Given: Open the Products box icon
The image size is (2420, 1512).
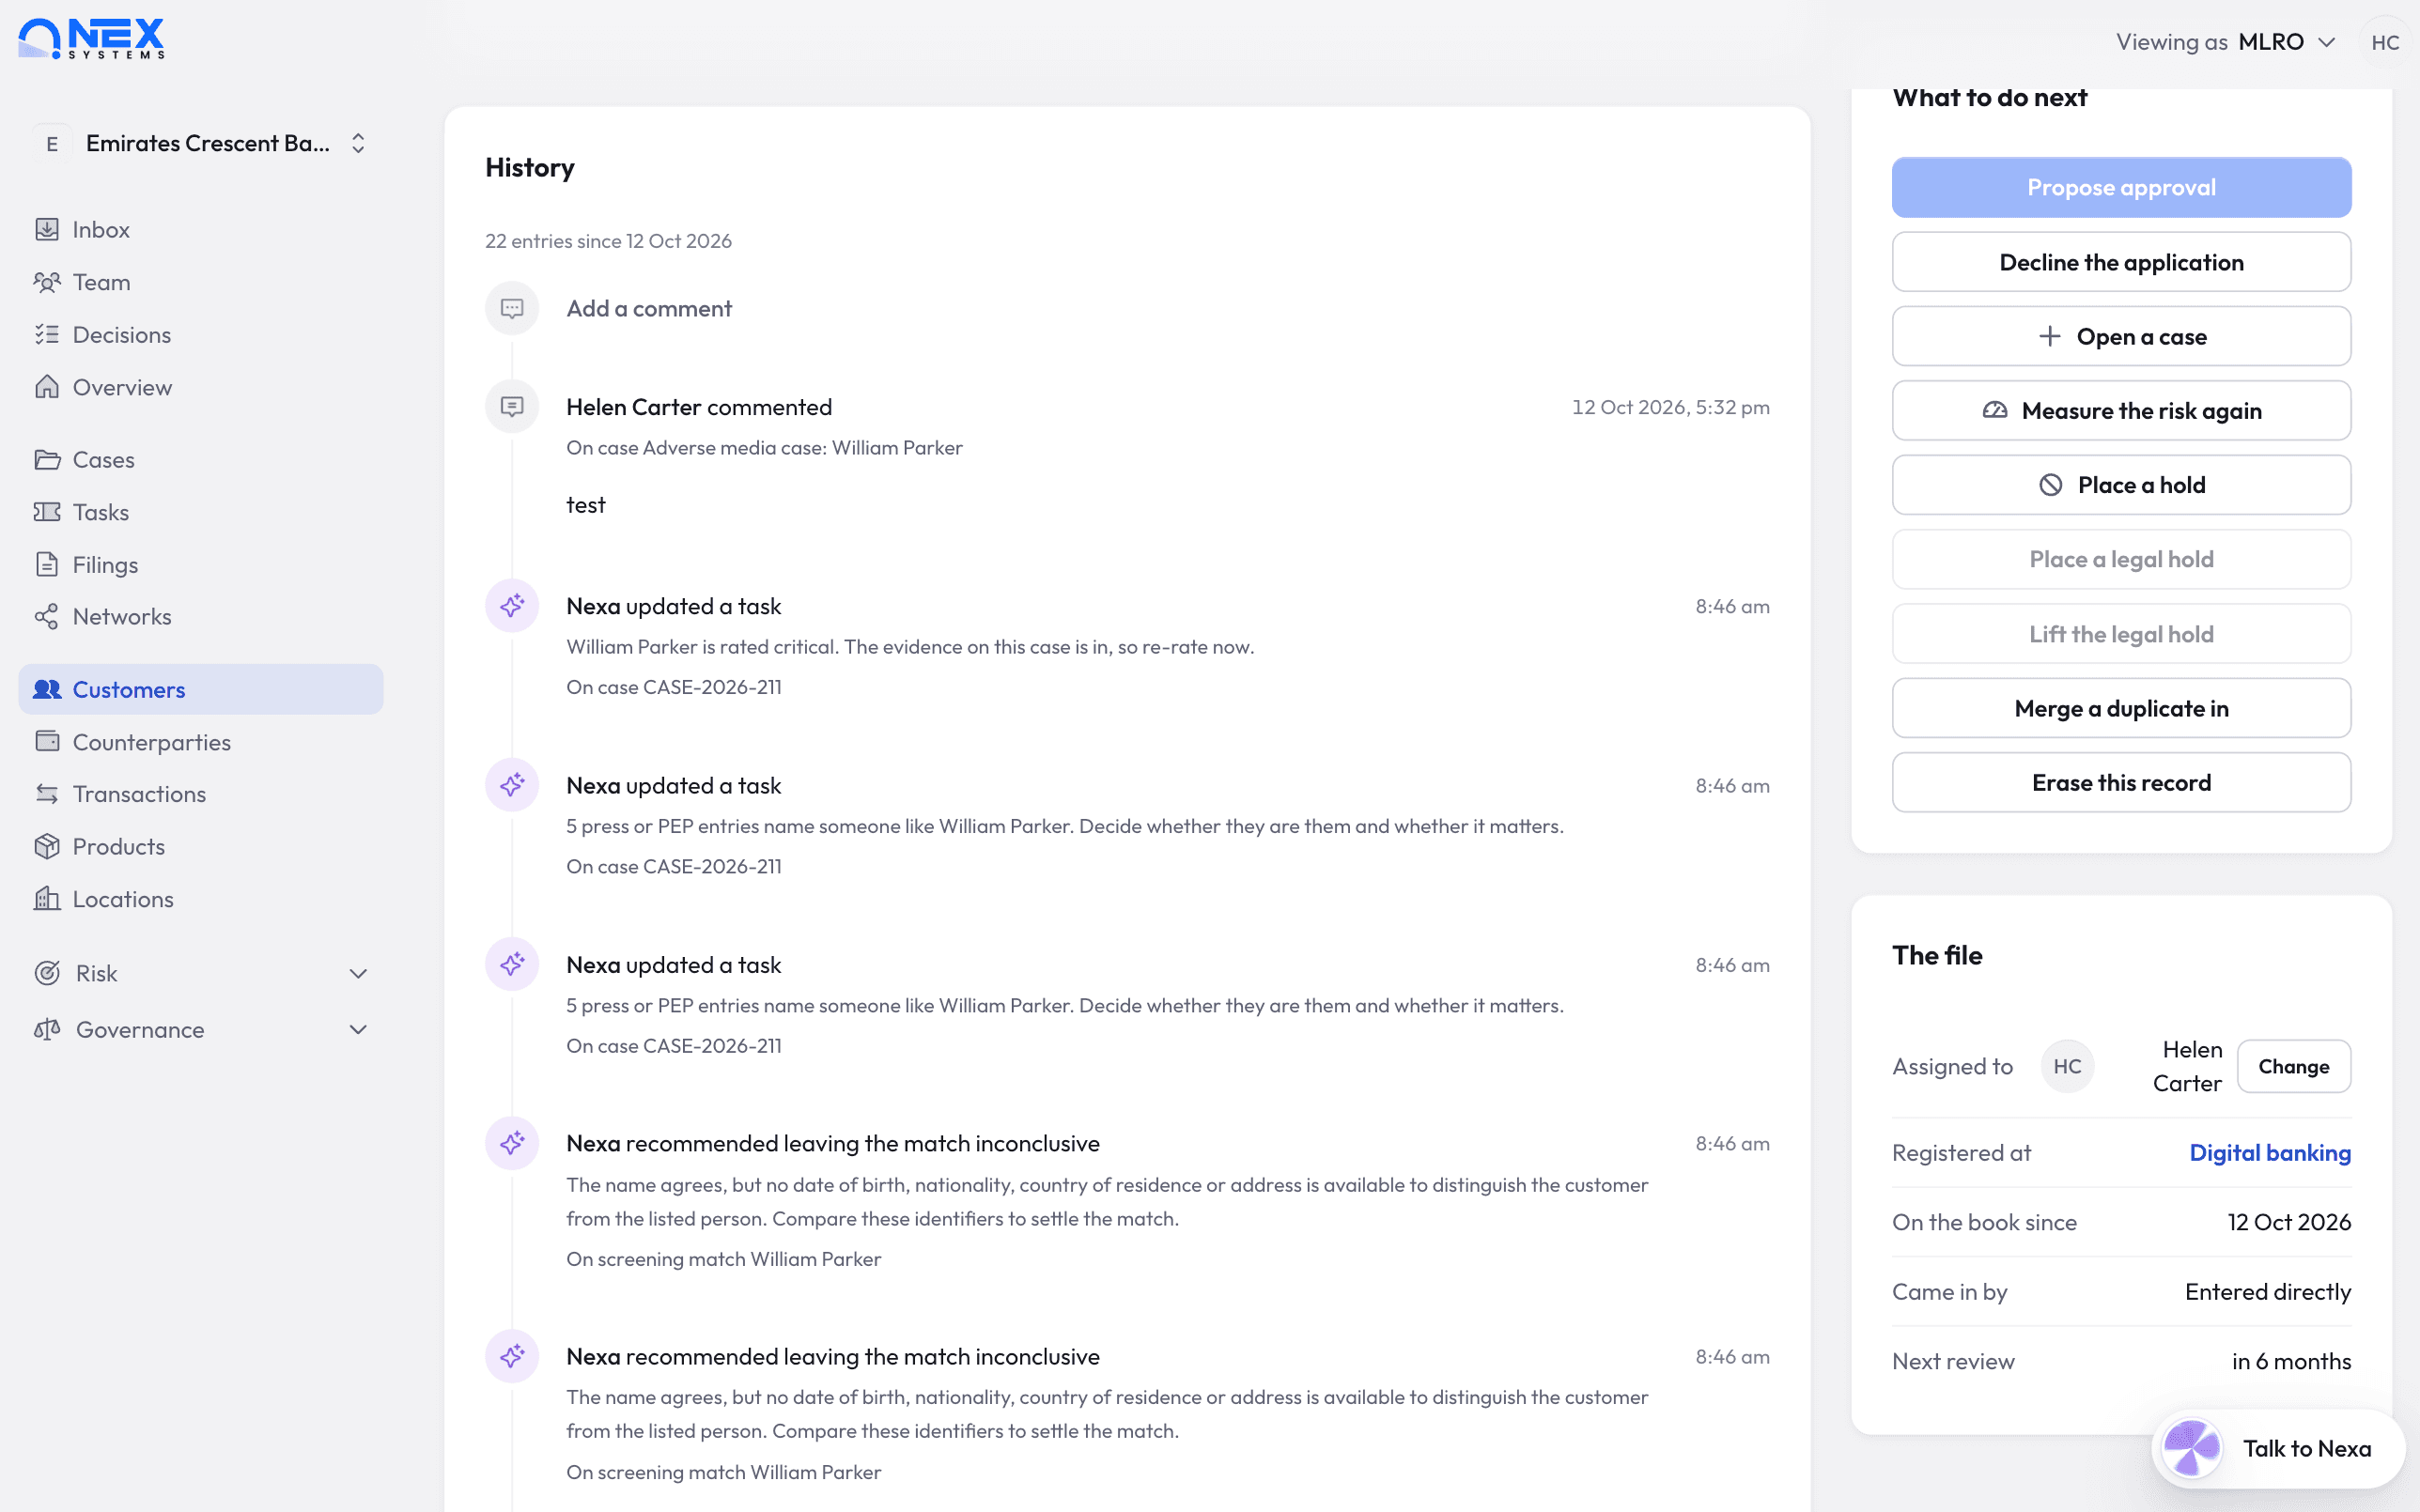Looking at the screenshot, I should point(47,846).
